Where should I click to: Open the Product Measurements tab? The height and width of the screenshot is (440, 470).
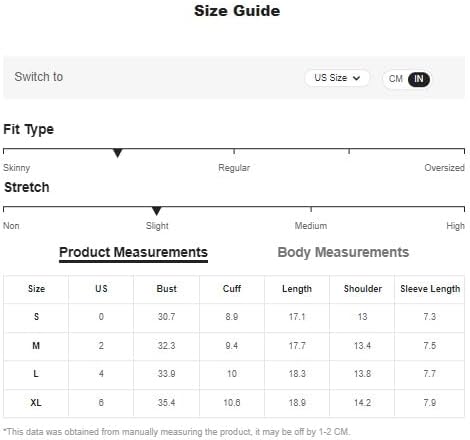click(133, 252)
